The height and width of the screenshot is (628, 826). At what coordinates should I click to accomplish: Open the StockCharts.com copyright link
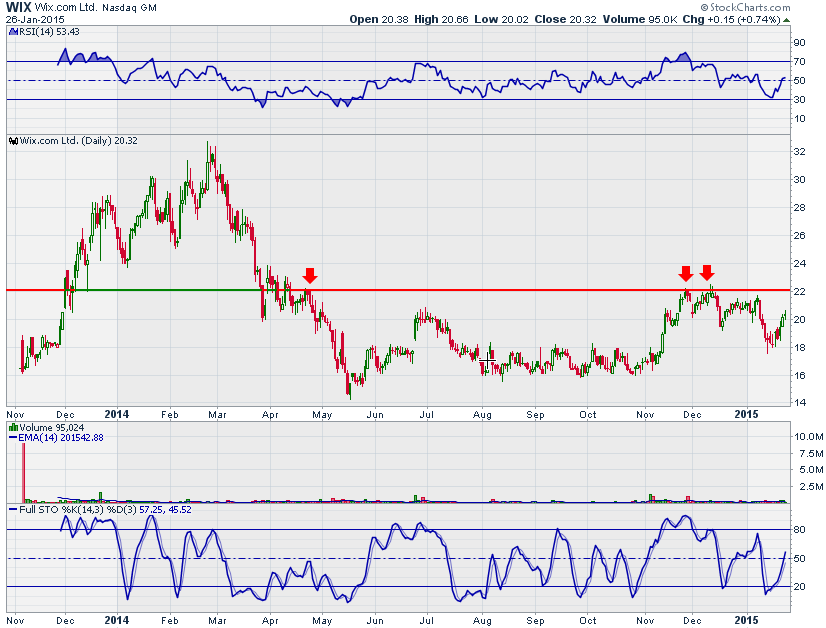745,7
